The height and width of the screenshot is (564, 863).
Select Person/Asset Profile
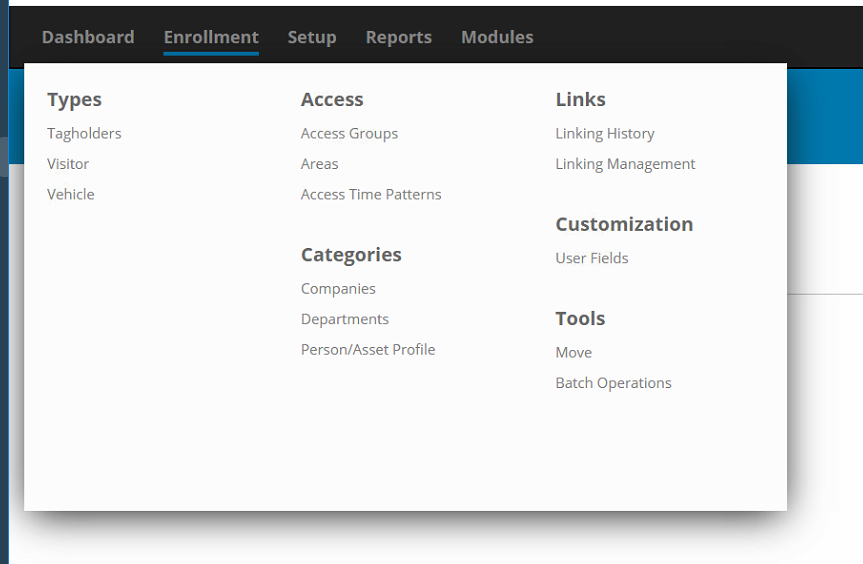pyautogui.click(x=368, y=349)
